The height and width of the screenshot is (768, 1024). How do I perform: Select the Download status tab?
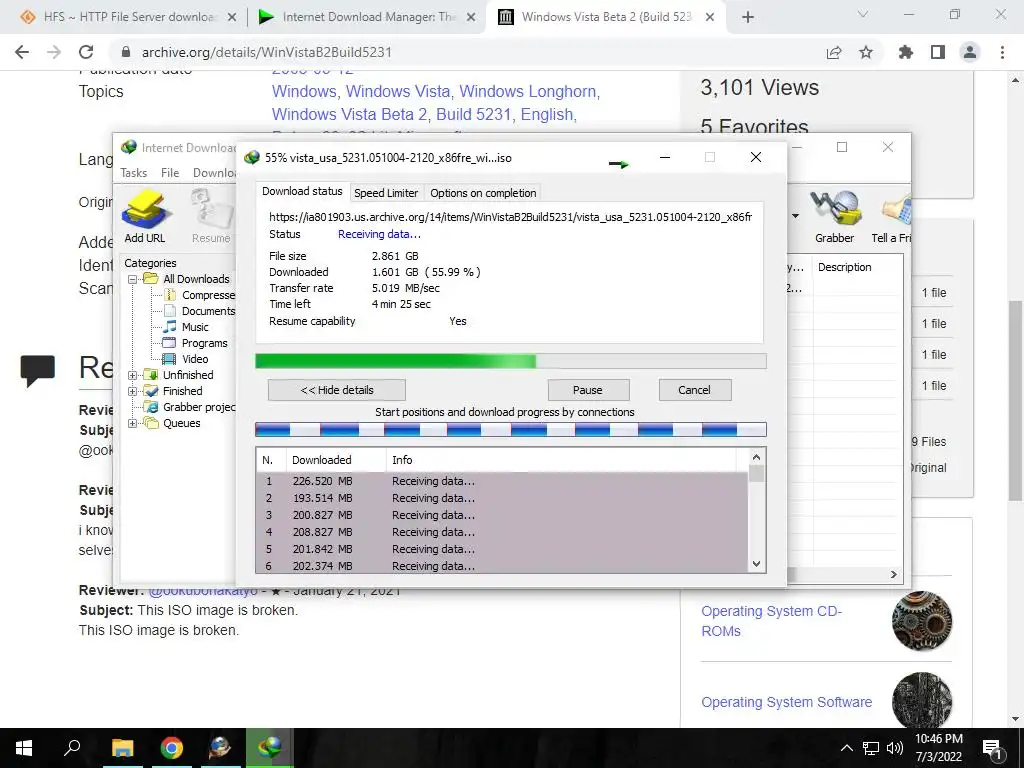tap(302, 191)
